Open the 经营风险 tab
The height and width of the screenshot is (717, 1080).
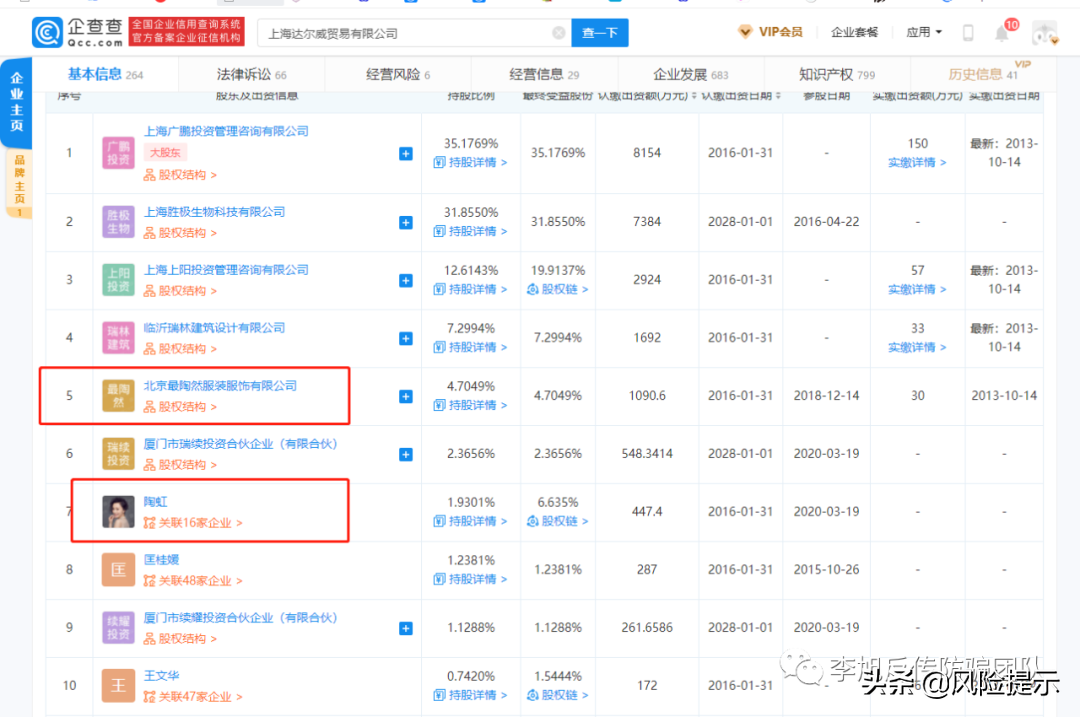click(x=397, y=75)
